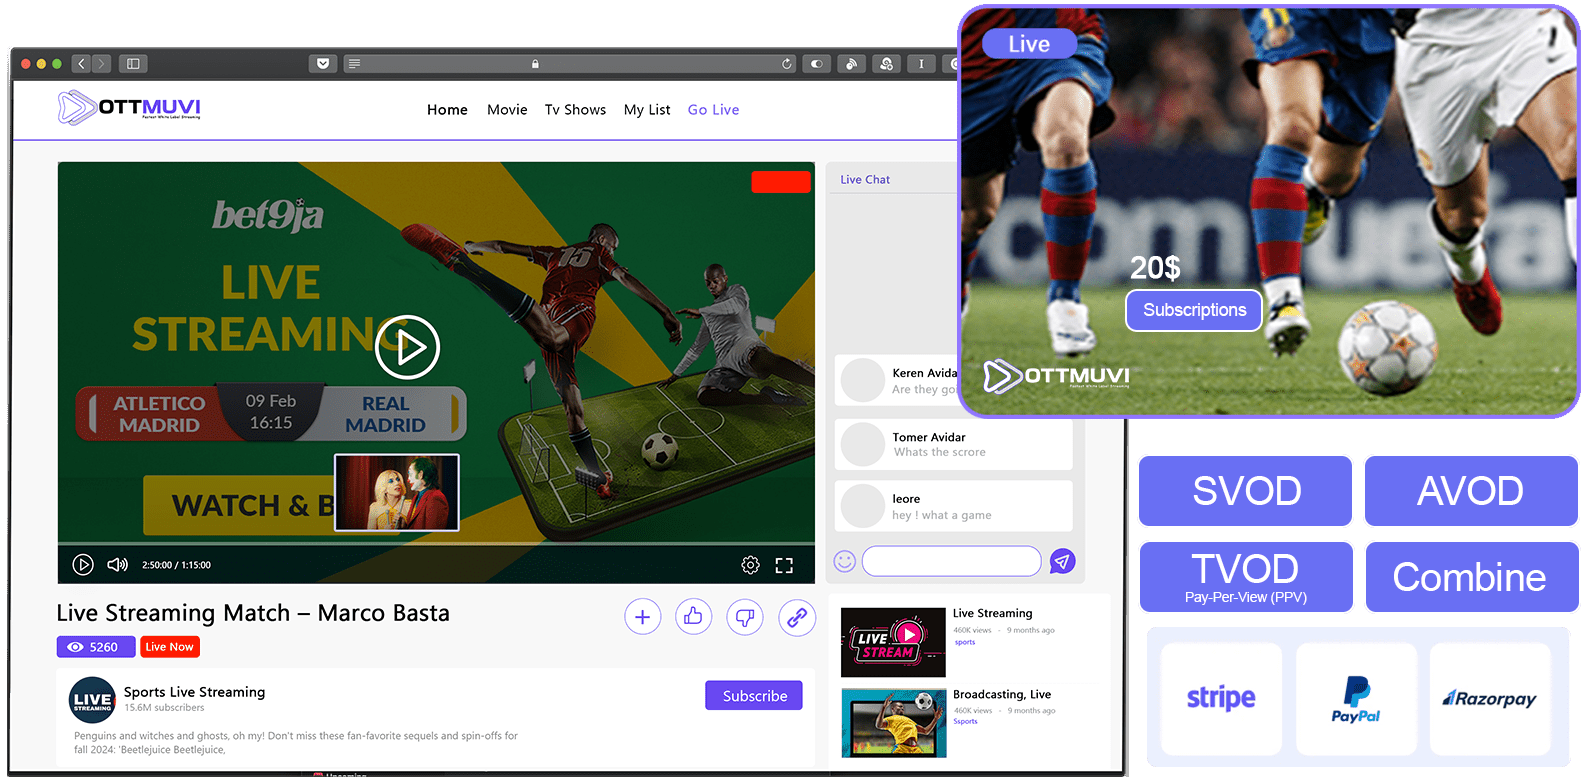Viewport: 1585px width, 780px height.
Task: Click the Subscriptions button on banner
Action: [1194, 310]
